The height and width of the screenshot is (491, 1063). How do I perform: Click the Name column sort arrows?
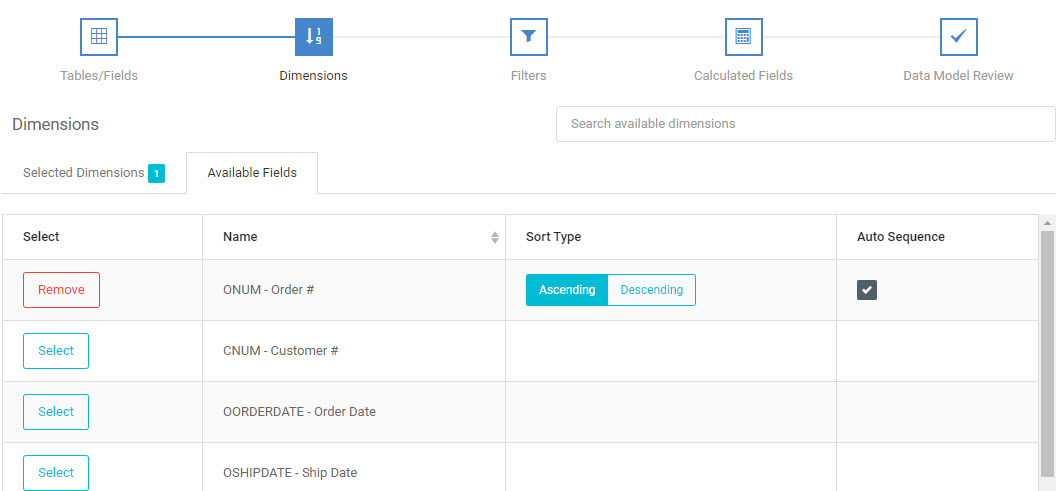(x=495, y=237)
